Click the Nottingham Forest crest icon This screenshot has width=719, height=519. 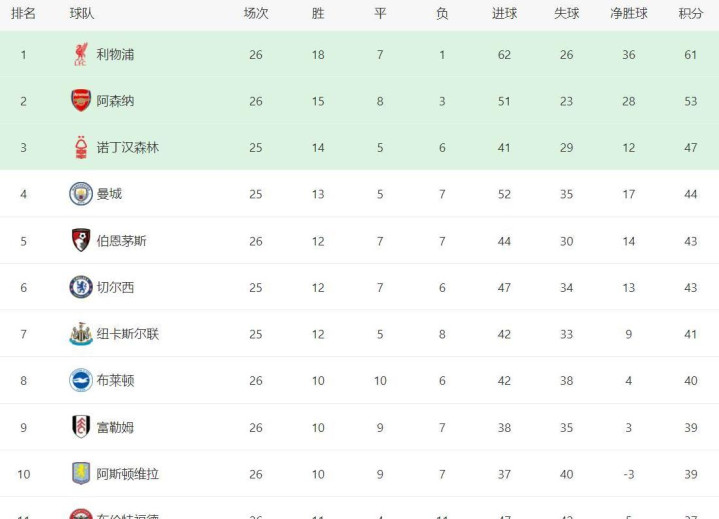tap(81, 147)
